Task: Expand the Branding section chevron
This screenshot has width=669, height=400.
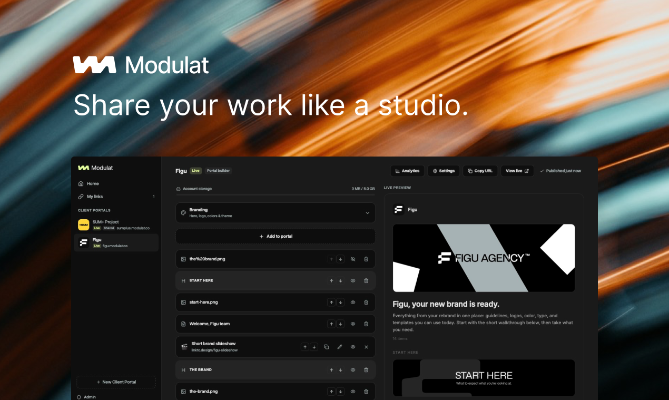Action: point(367,213)
